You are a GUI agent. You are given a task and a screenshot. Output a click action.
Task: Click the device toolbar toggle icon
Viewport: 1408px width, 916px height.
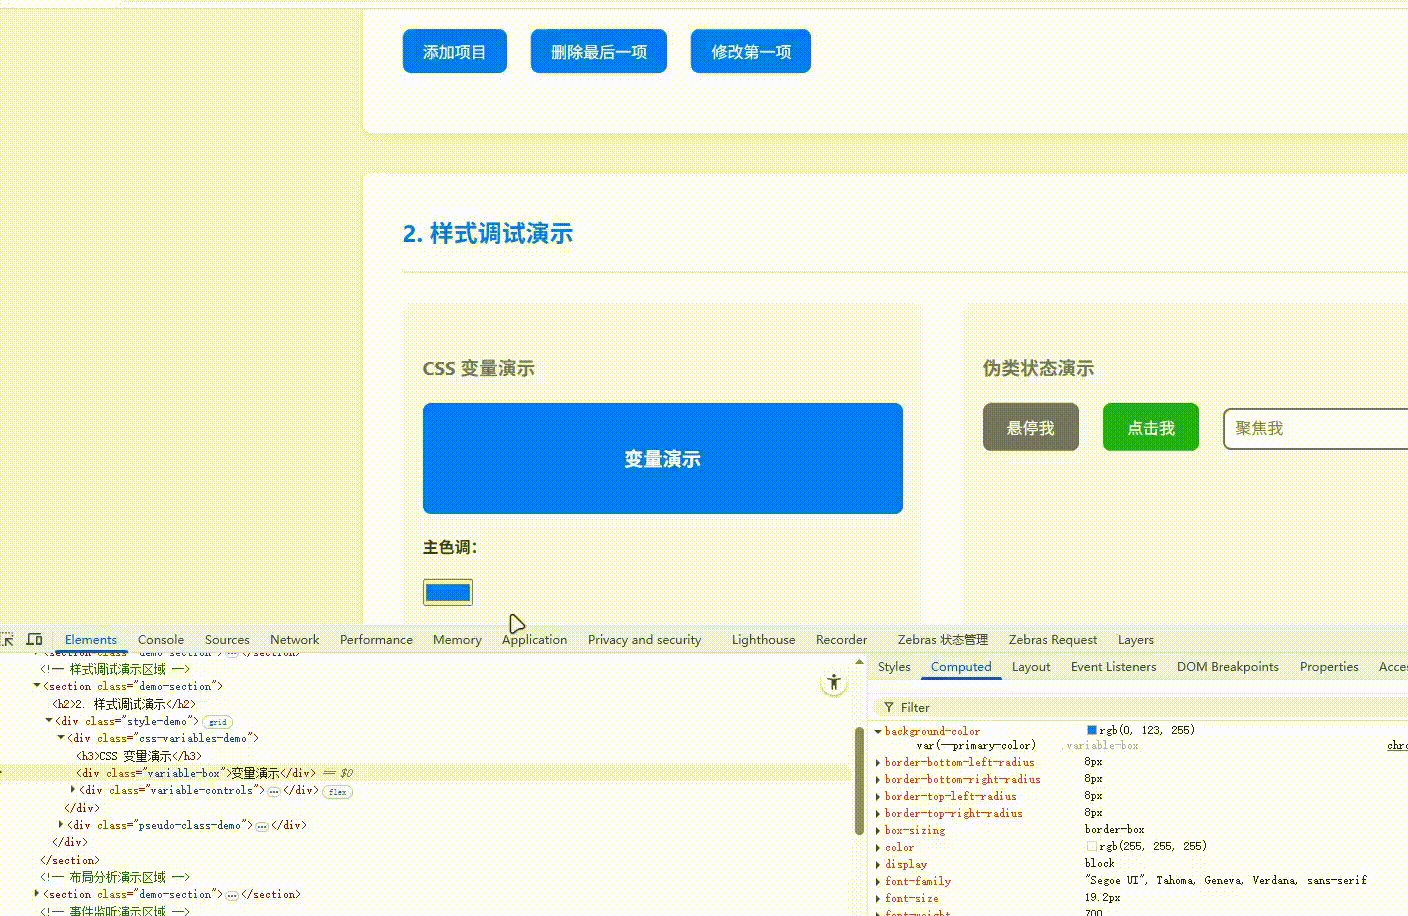pos(34,639)
